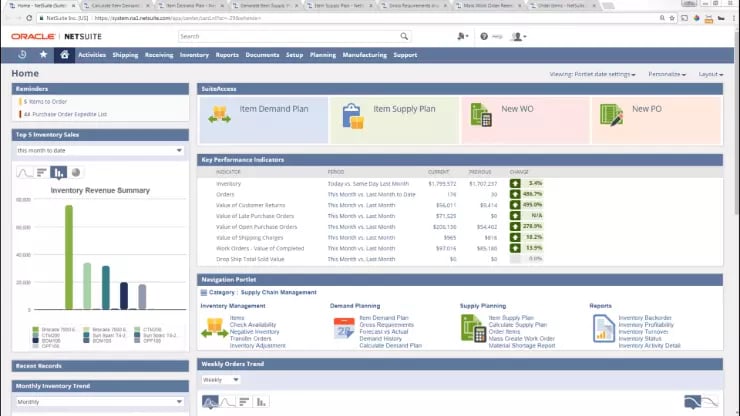
Task: Select column chart view for Inventory Sales
Action: coord(59,173)
